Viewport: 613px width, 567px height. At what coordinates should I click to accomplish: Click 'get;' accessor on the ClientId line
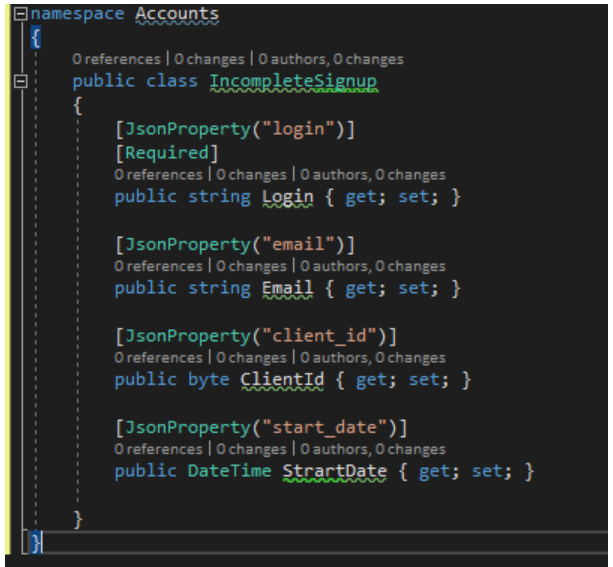pos(376,380)
